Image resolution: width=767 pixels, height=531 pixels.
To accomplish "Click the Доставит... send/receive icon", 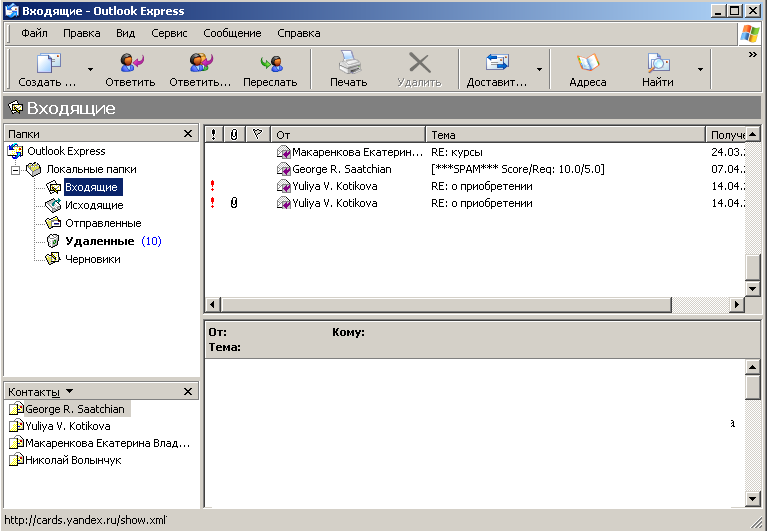I will [497, 63].
